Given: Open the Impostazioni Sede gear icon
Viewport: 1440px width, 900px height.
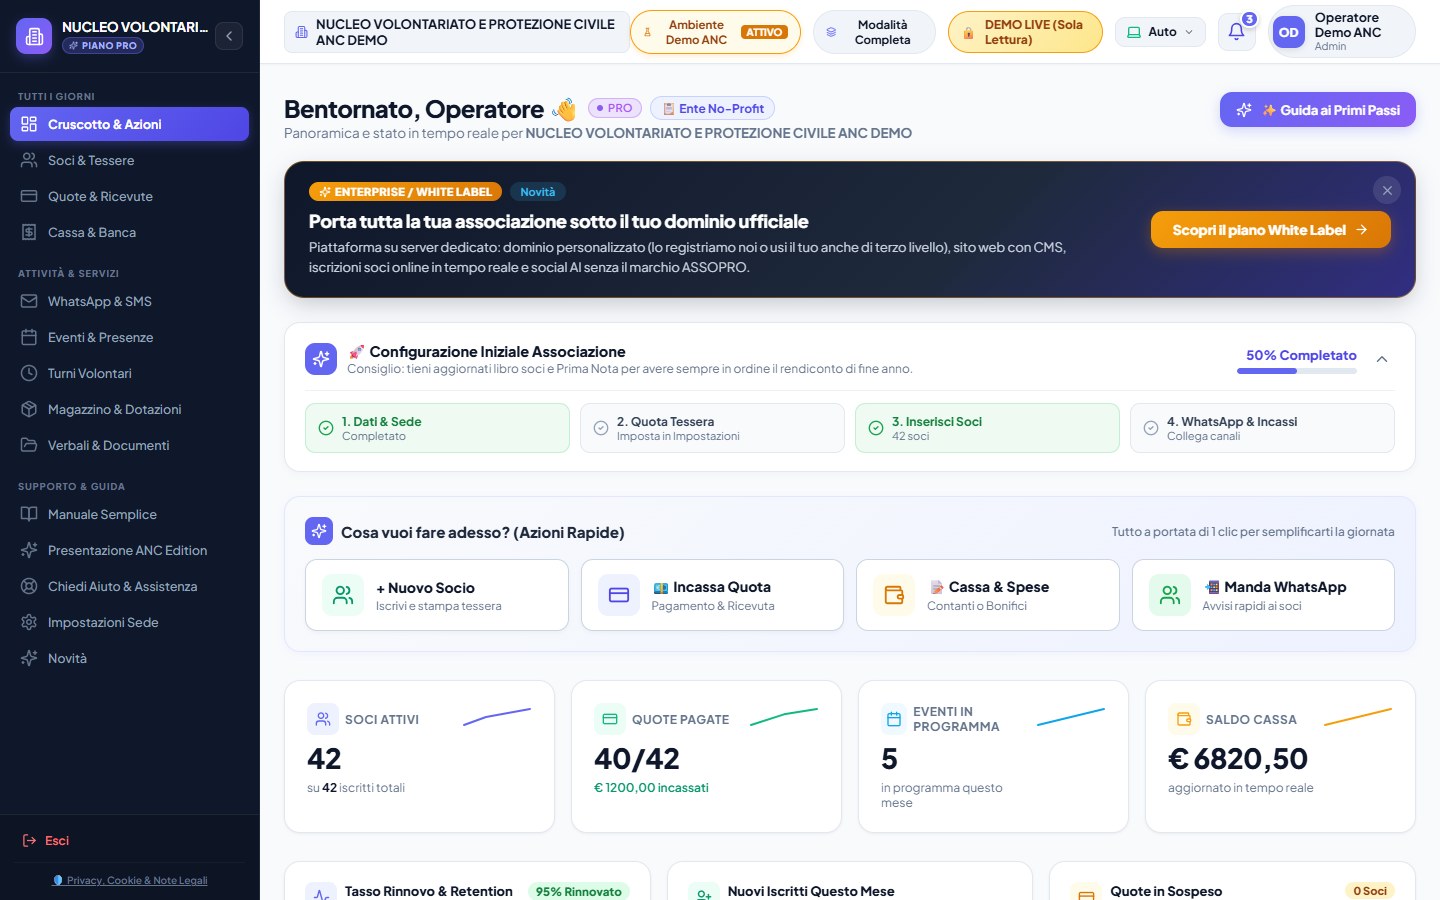Looking at the screenshot, I should click(29, 622).
